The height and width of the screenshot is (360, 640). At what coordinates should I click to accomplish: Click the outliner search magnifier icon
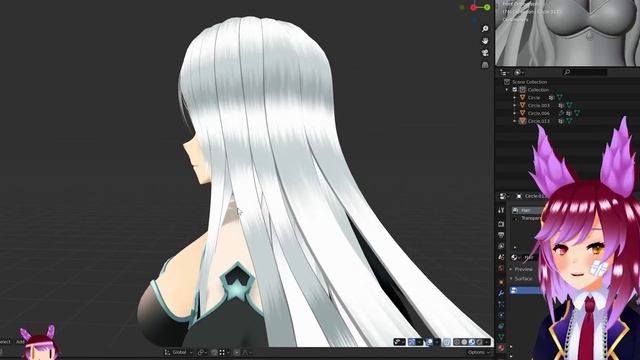pyautogui.click(x=567, y=72)
